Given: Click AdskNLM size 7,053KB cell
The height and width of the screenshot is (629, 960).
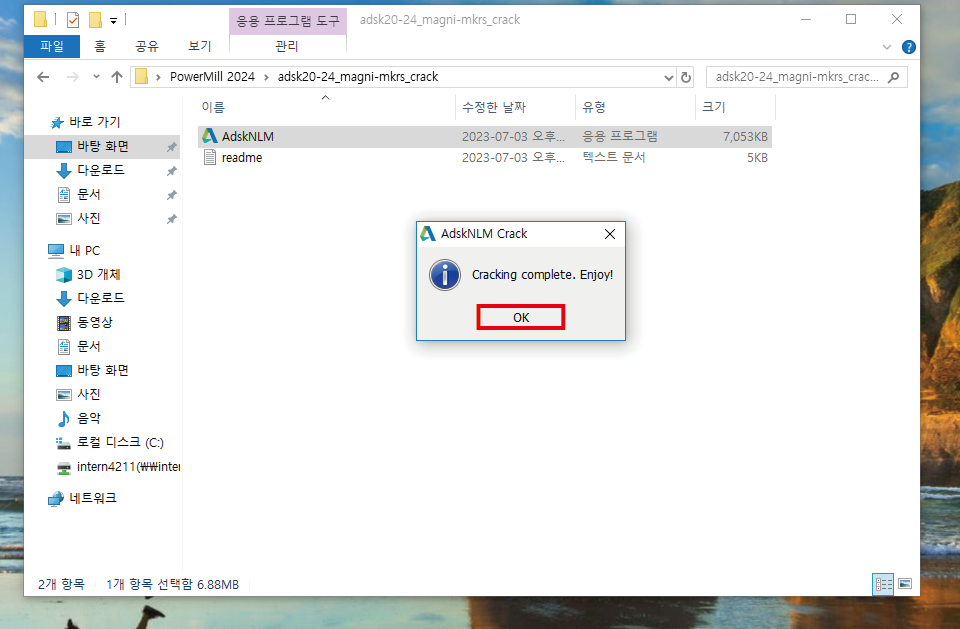Looking at the screenshot, I should (744, 137).
